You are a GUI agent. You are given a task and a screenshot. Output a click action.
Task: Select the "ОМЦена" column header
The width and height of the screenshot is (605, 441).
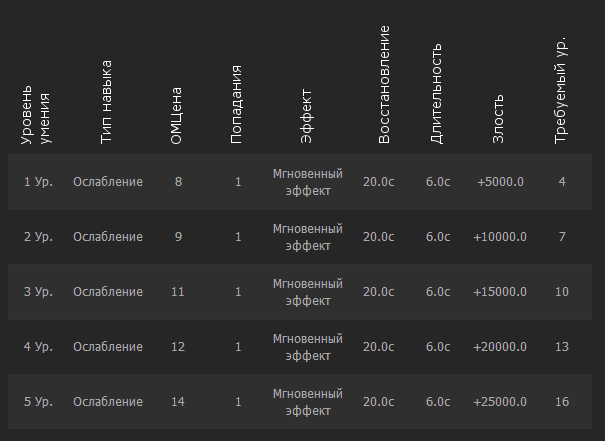(x=177, y=119)
